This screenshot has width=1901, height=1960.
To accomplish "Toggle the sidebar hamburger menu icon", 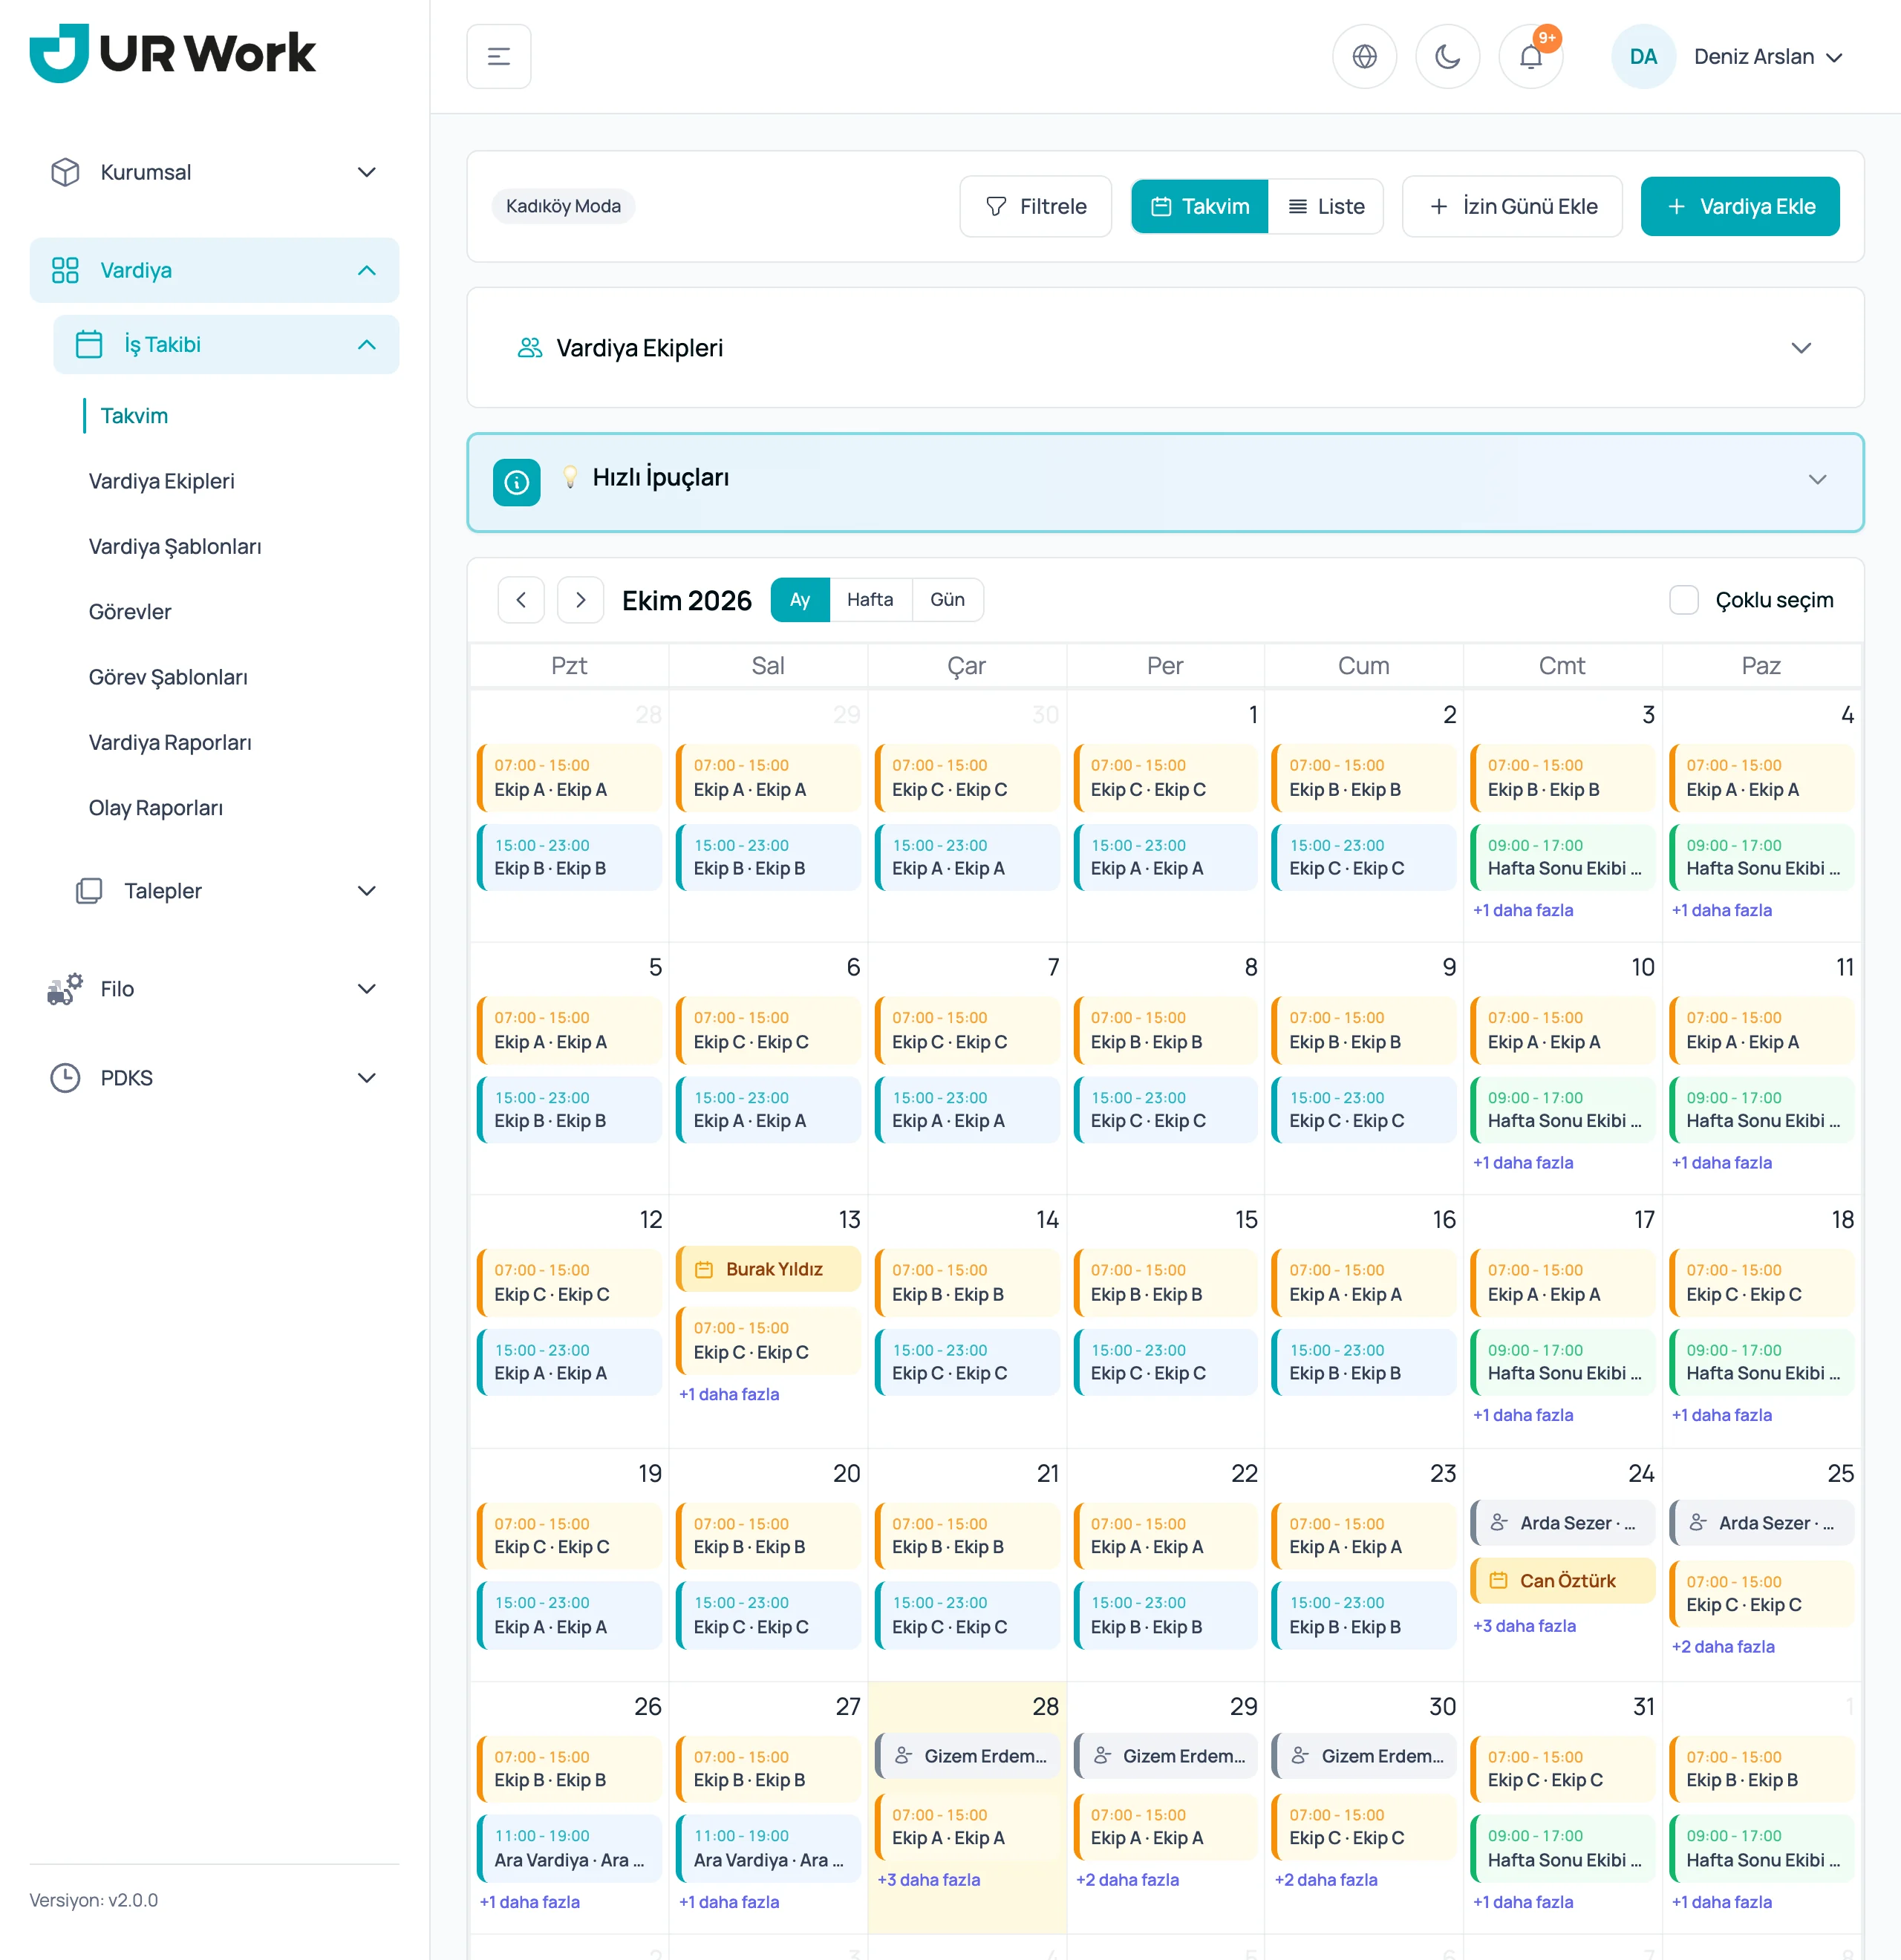I will pos(498,56).
